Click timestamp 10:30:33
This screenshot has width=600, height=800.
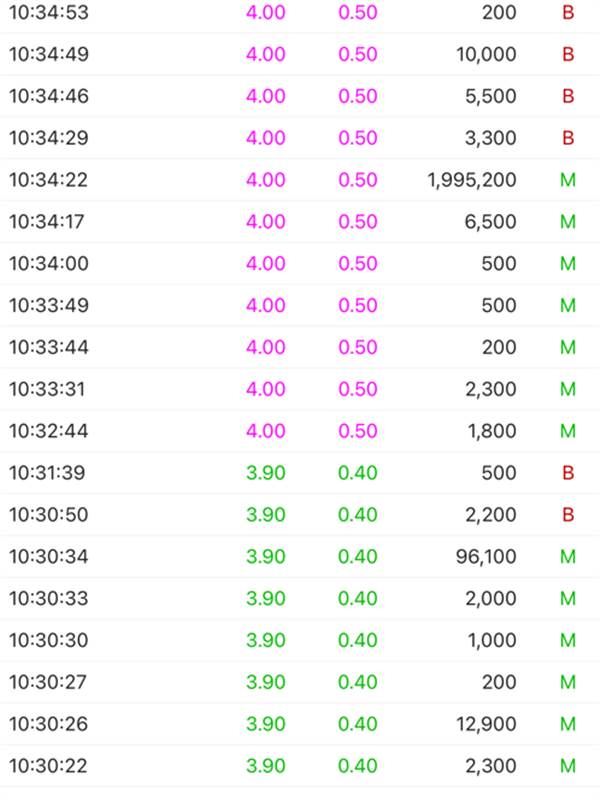(x=48, y=599)
